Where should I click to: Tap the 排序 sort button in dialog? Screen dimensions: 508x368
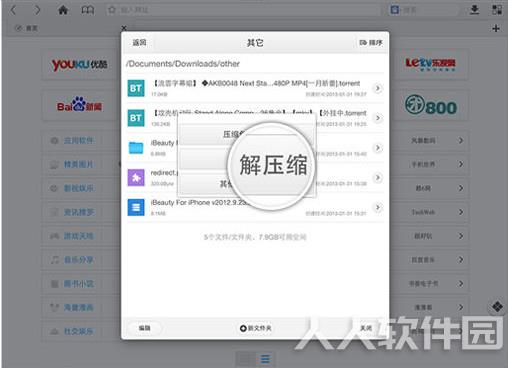[371, 43]
